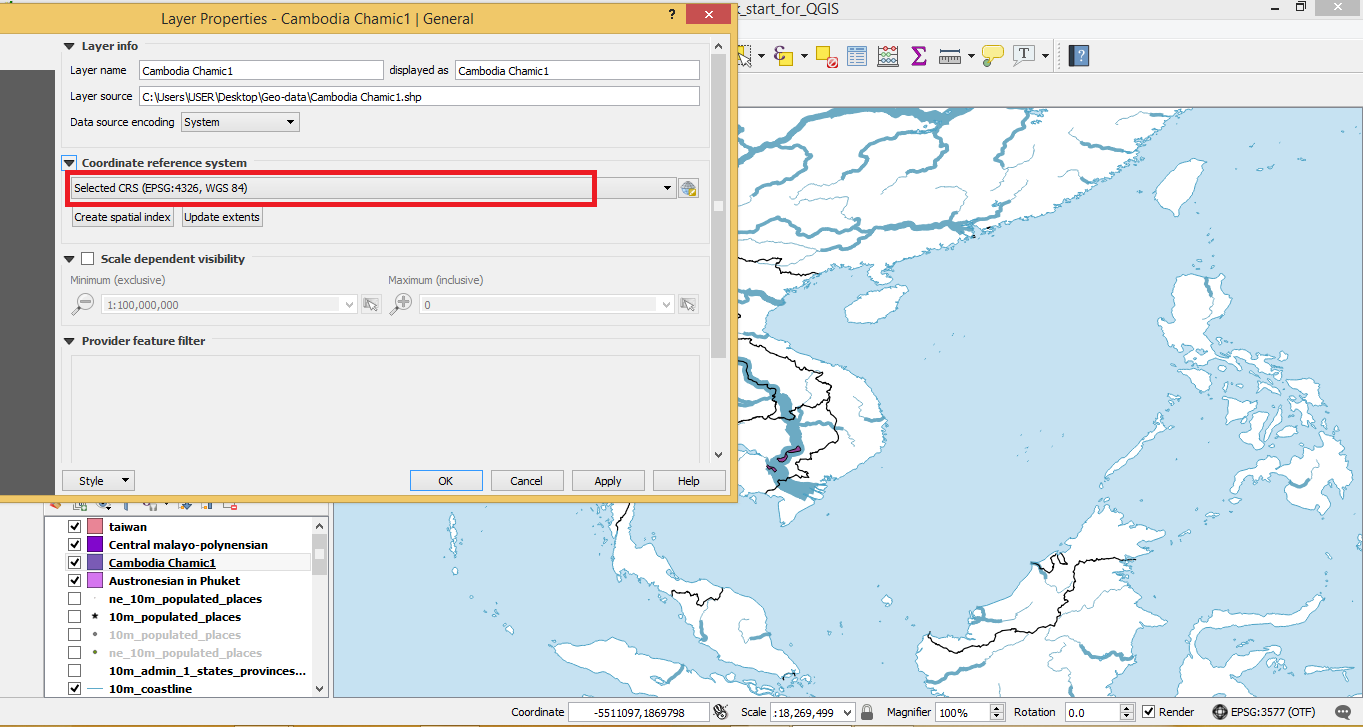Click Cancel in Layer Properties
Viewport: 1363px width, 727px height.
pos(527,481)
